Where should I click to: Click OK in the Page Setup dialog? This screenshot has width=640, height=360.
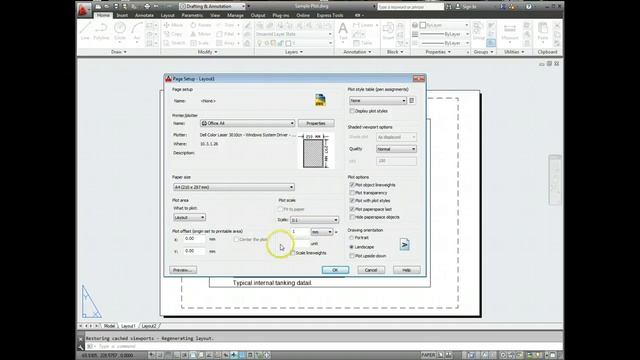pos(335,270)
